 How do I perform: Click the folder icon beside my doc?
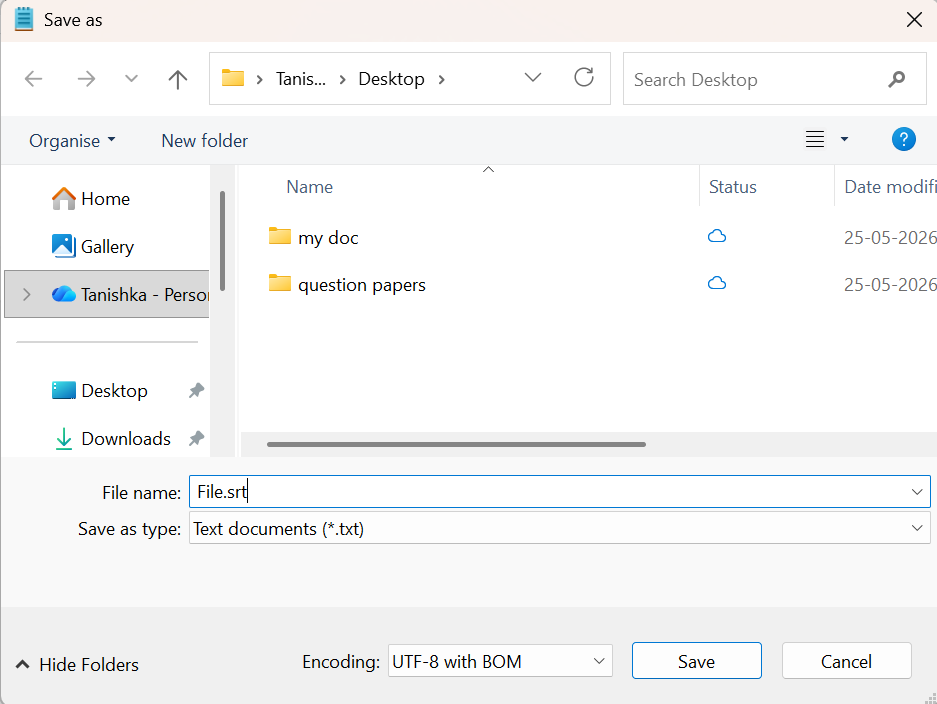[280, 235]
